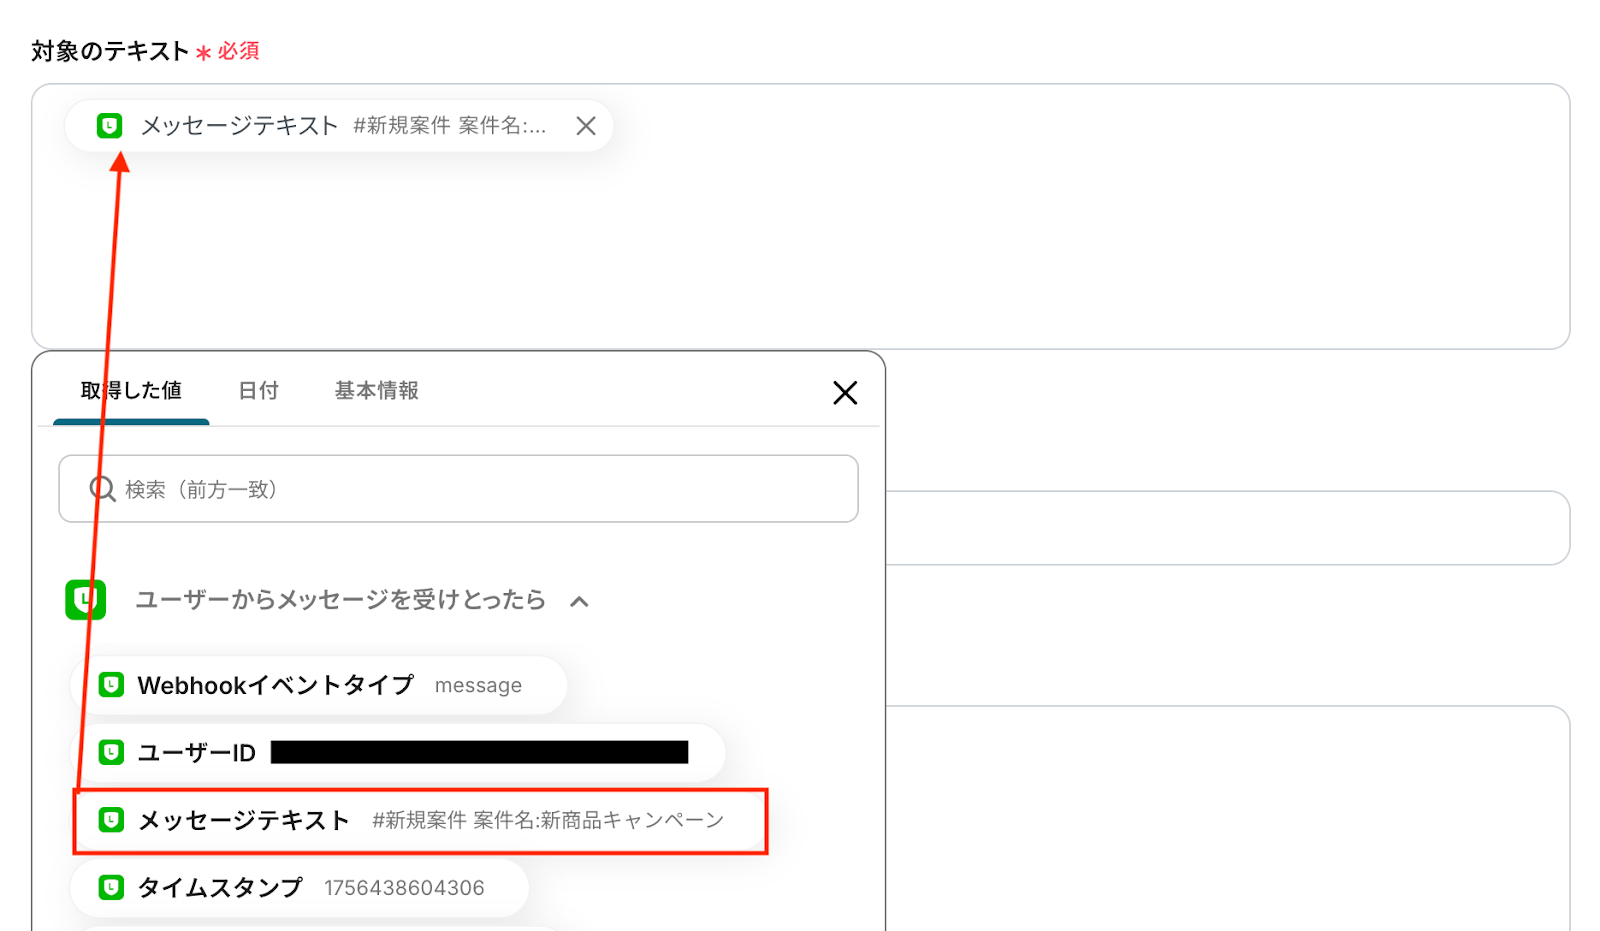Select the 取得した値 tab
The image size is (1600, 931).
point(131,391)
